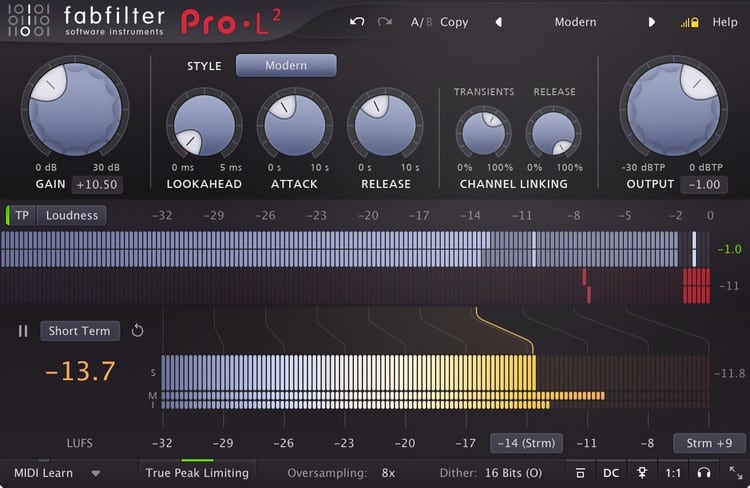Toggle the TP true peak metering button
The width and height of the screenshot is (750, 488).
point(22,215)
